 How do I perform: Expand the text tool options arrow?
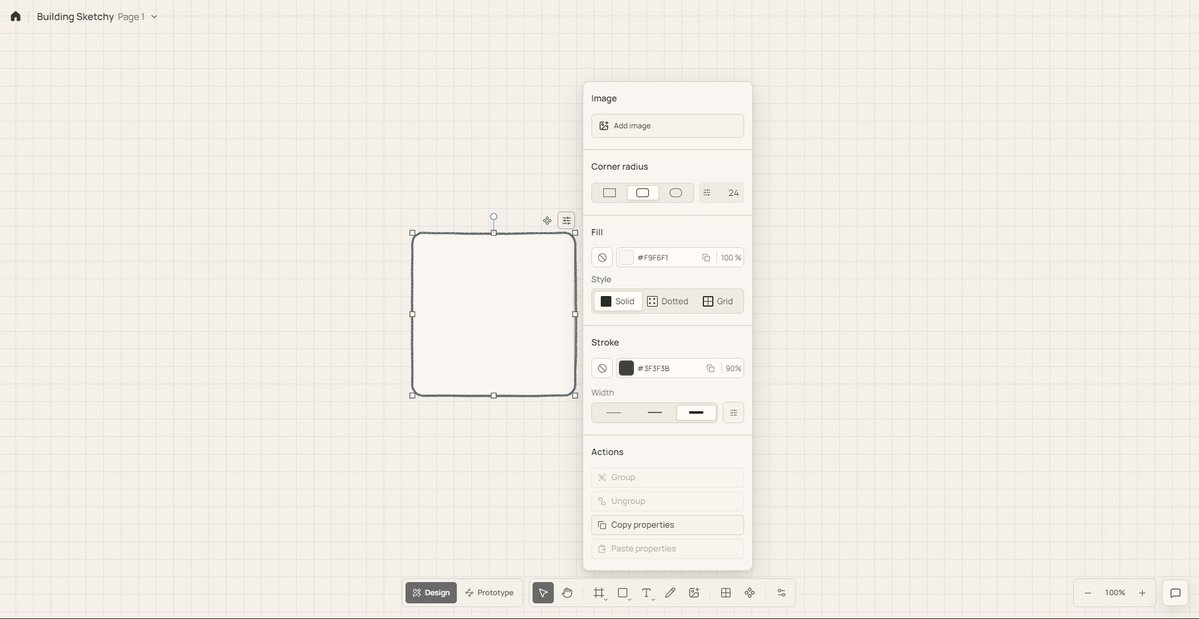tap(653, 600)
